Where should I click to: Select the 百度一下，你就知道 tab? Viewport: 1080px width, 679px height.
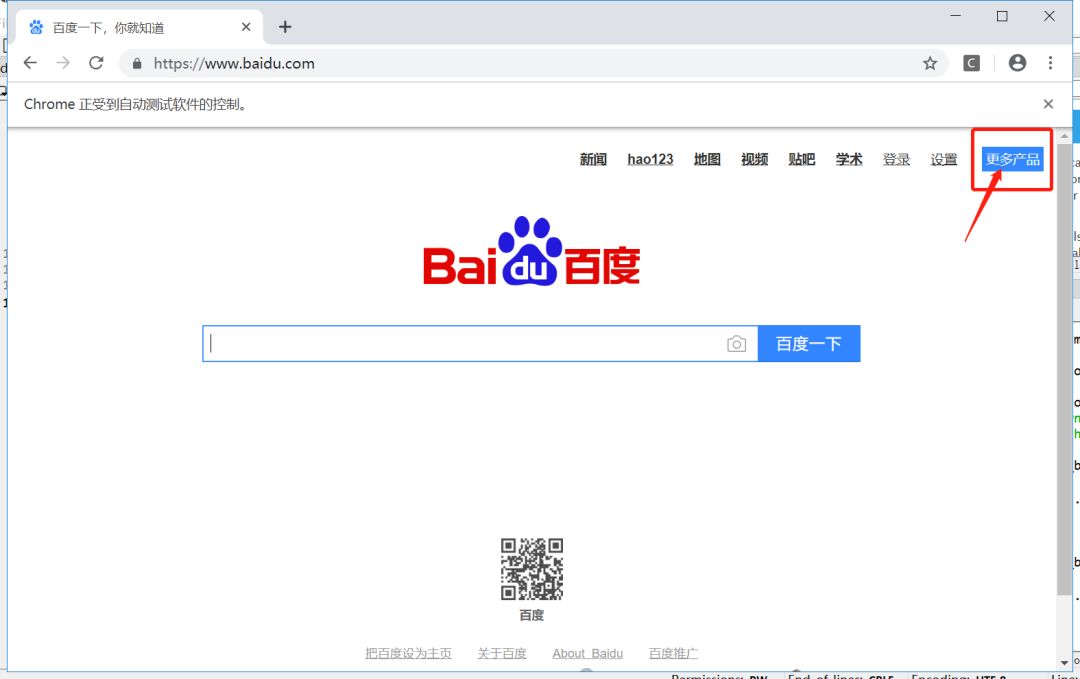click(139, 28)
